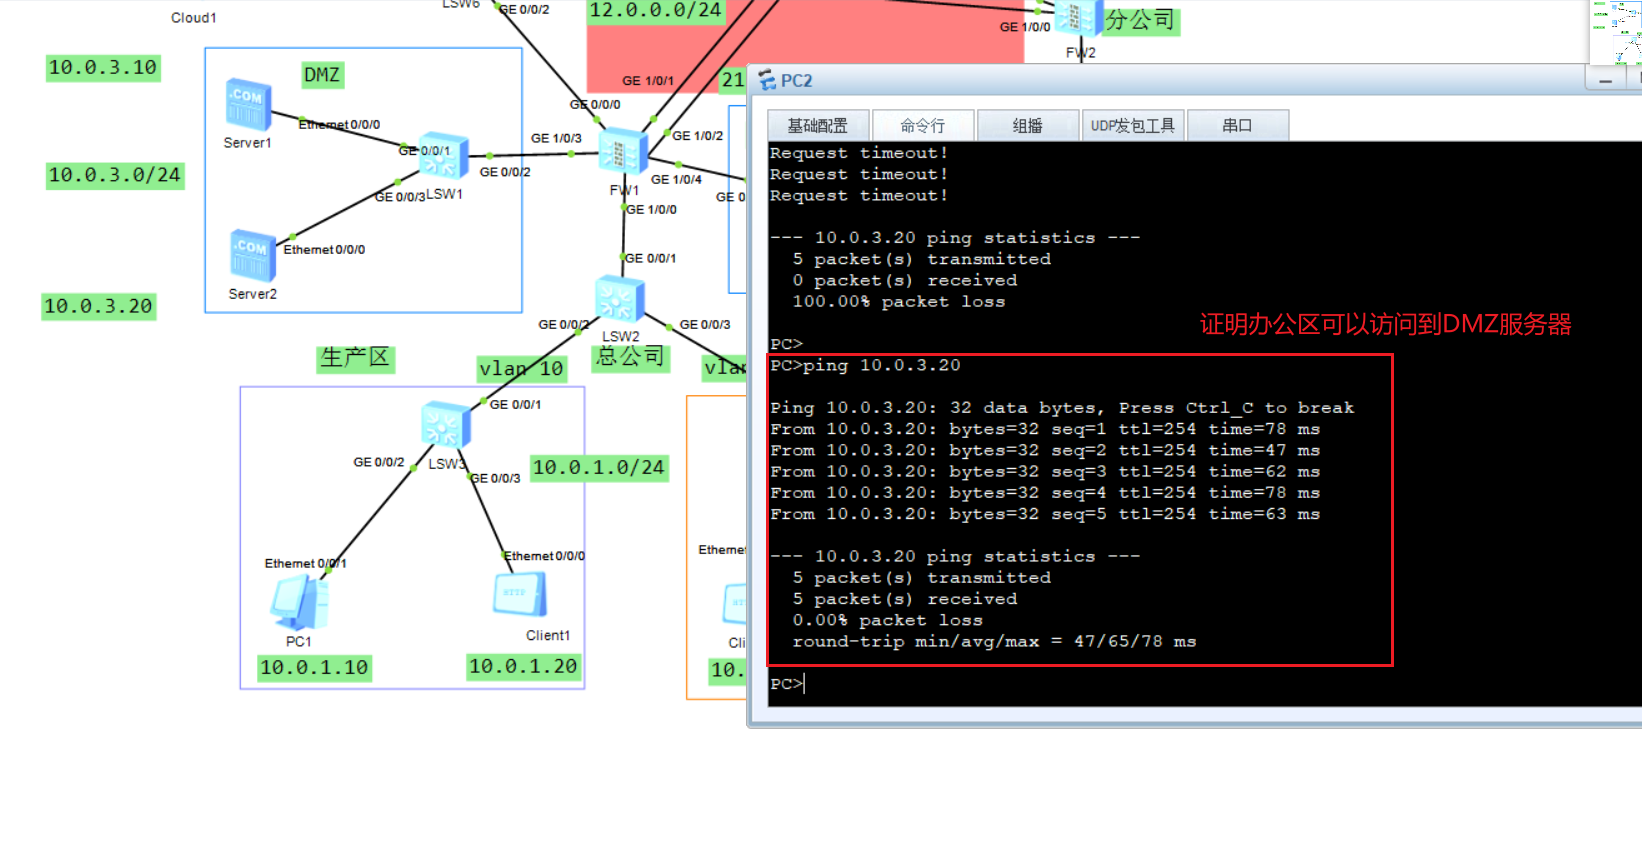Click the 10.0.3.0/24 network label

[115, 175]
